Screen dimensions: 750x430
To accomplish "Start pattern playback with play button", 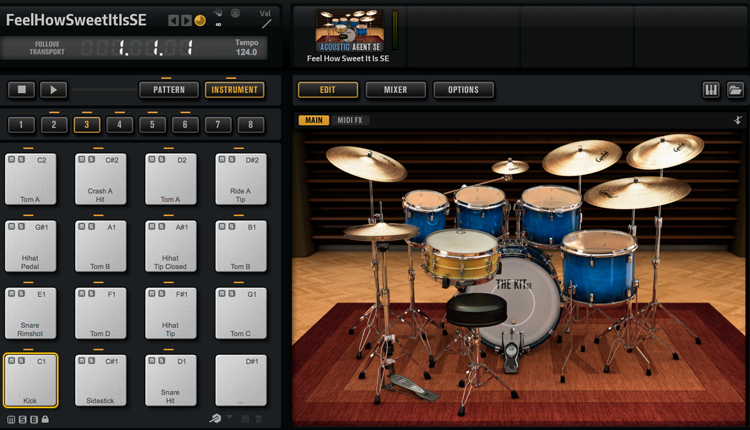I will 53,89.
